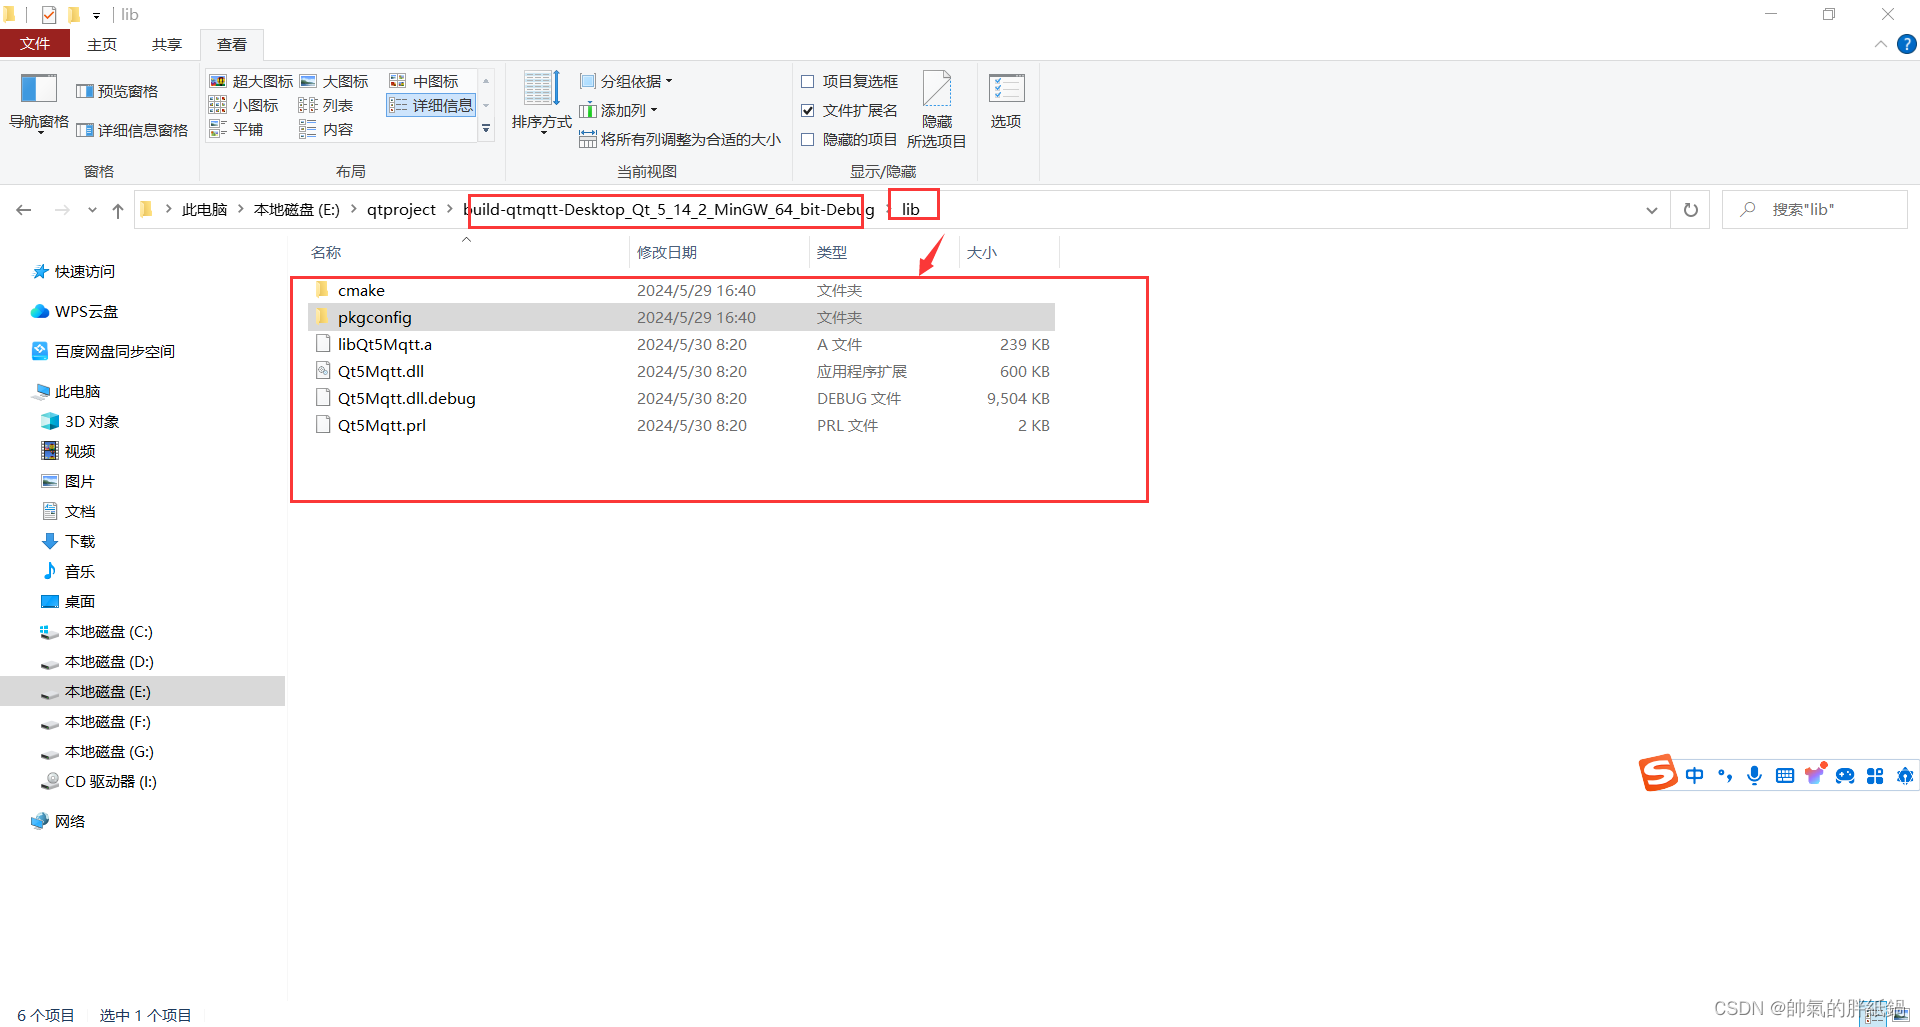Enable the 项目复选框 checkbox
This screenshot has width=1920, height=1027.
click(808, 81)
